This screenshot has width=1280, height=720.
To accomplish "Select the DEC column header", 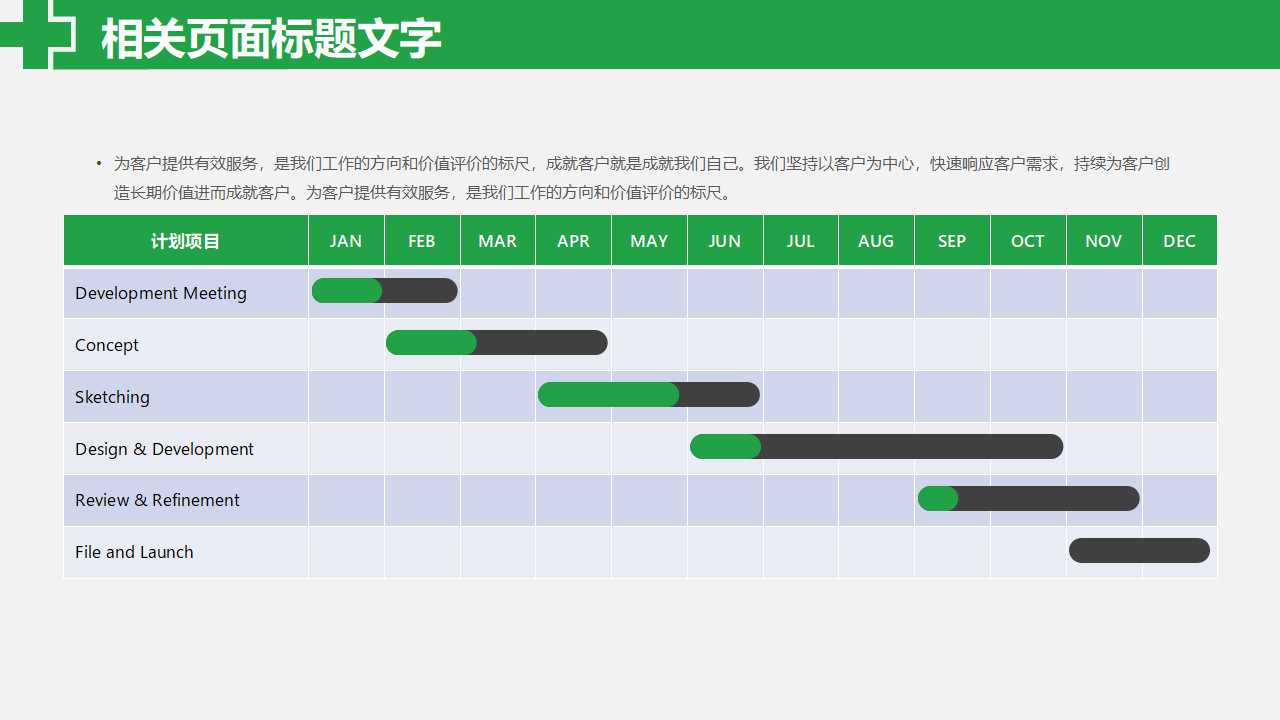I will 1180,241.
